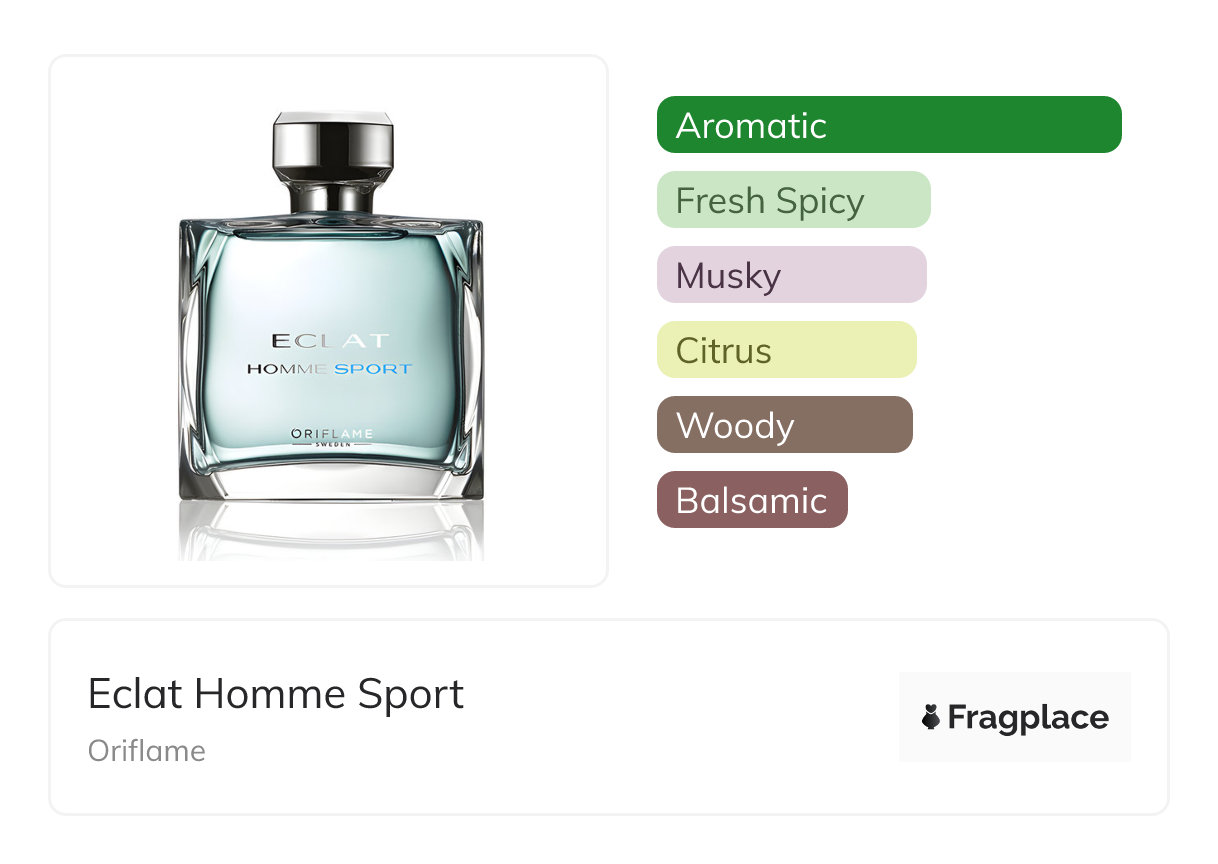This screenshot has width=1218, height=864.
Task: Click the ORIFLAME SWEDEN bottle label
Action: tap(332, 437)
